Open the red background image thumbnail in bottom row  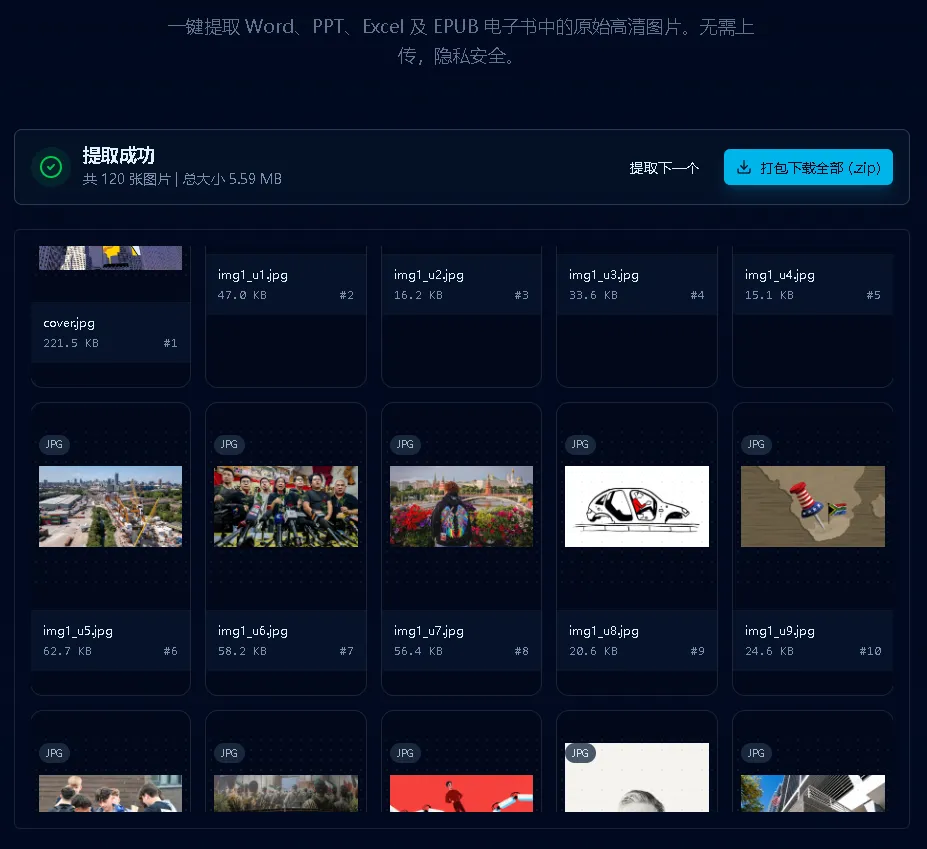461,793
